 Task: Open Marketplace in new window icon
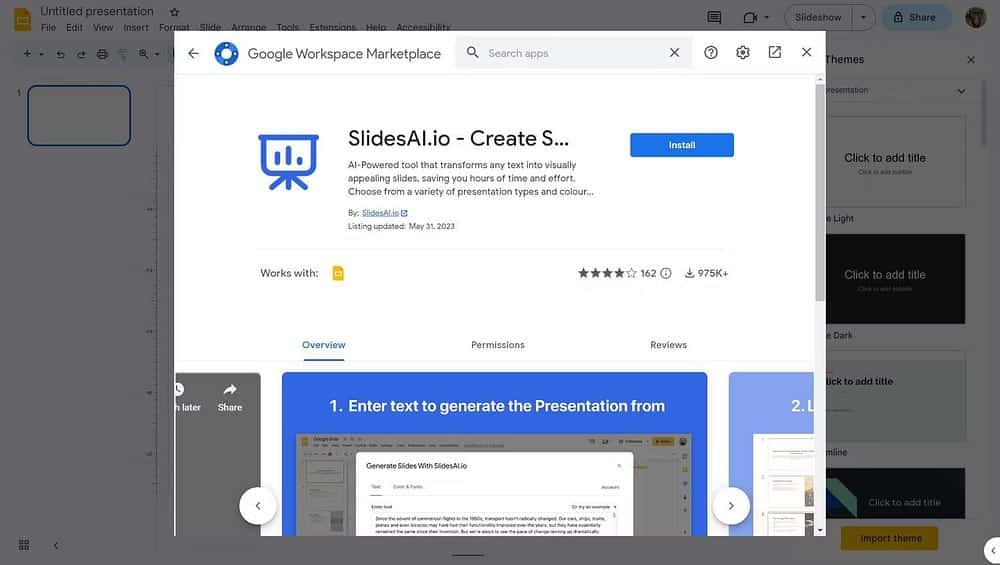pos(774,52)
